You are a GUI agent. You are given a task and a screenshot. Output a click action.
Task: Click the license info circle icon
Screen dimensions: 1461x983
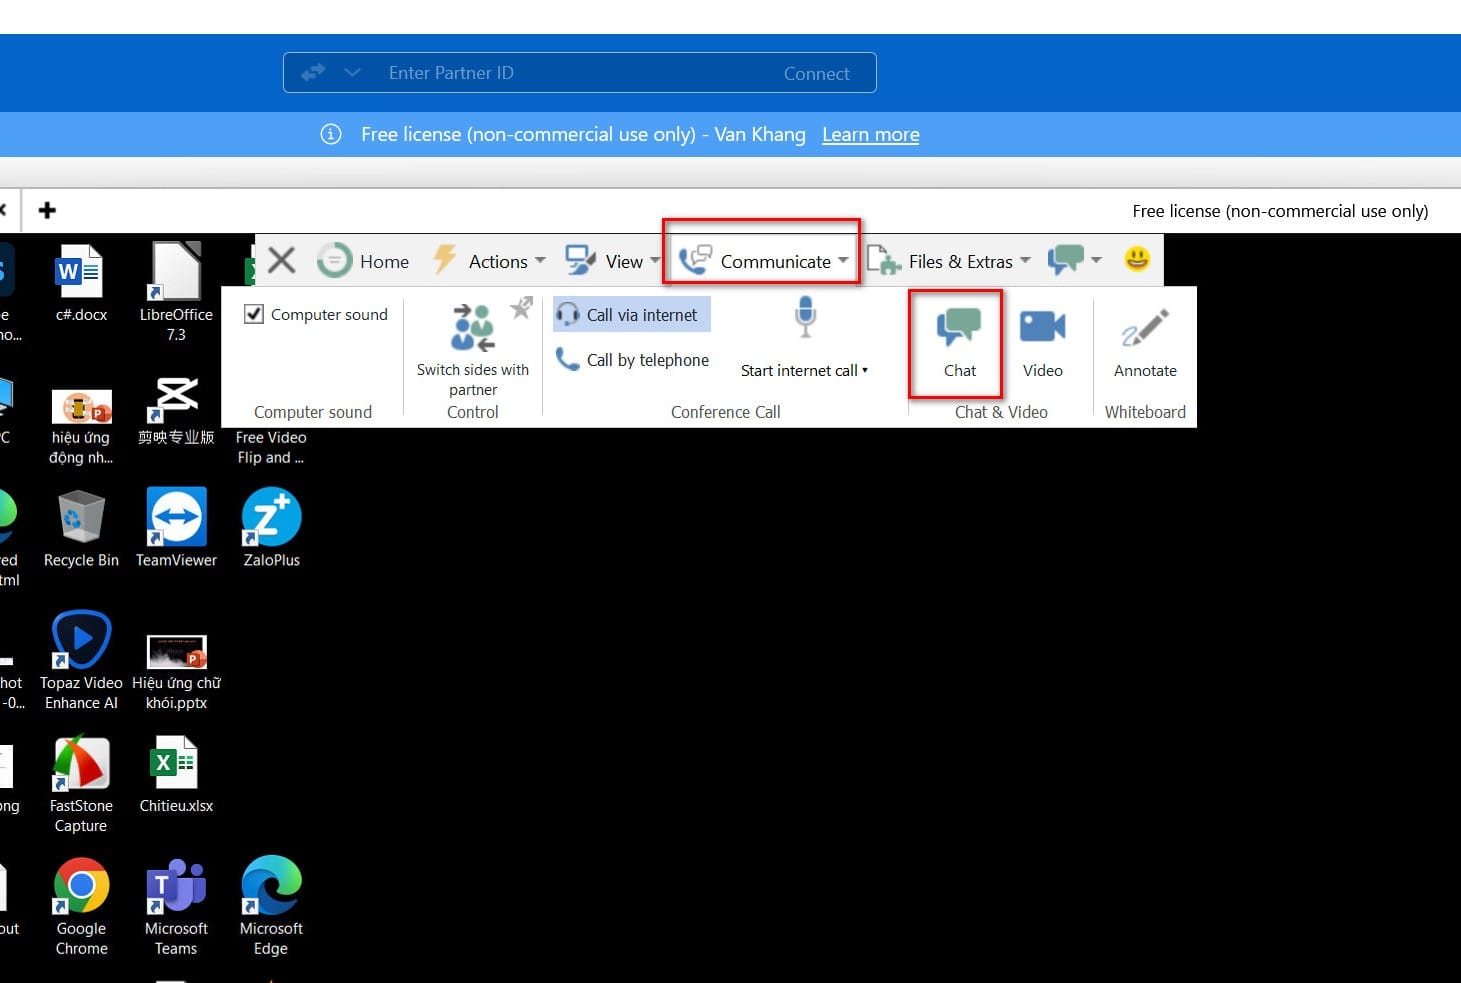(331, 134)
